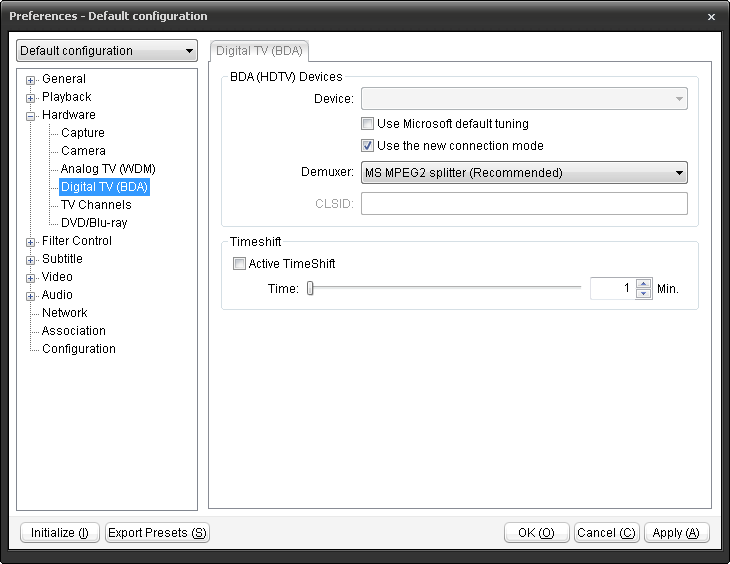
Task: Expand the Playback tree node
Action: tap(30, 98)
